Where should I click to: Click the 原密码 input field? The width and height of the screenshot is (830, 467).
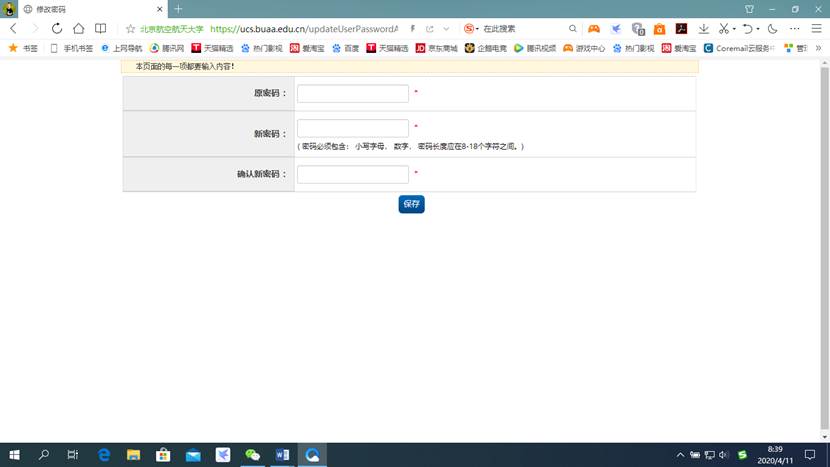click(352, 93)
